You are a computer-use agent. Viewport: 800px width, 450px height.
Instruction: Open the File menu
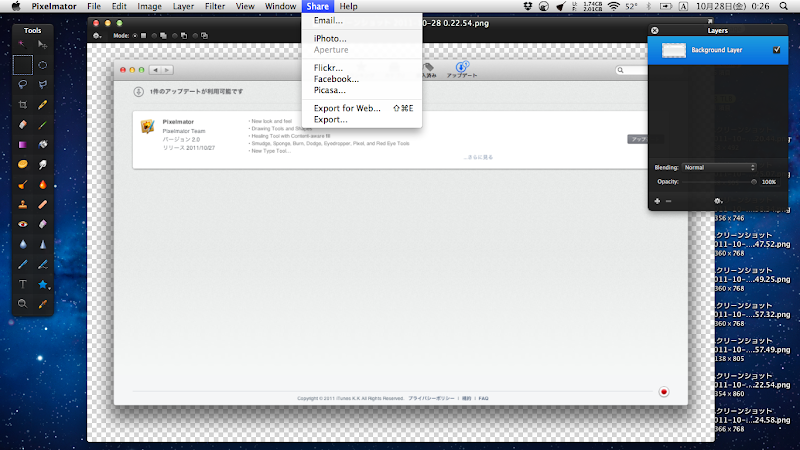pyautogui.click(x=94, y=6)
